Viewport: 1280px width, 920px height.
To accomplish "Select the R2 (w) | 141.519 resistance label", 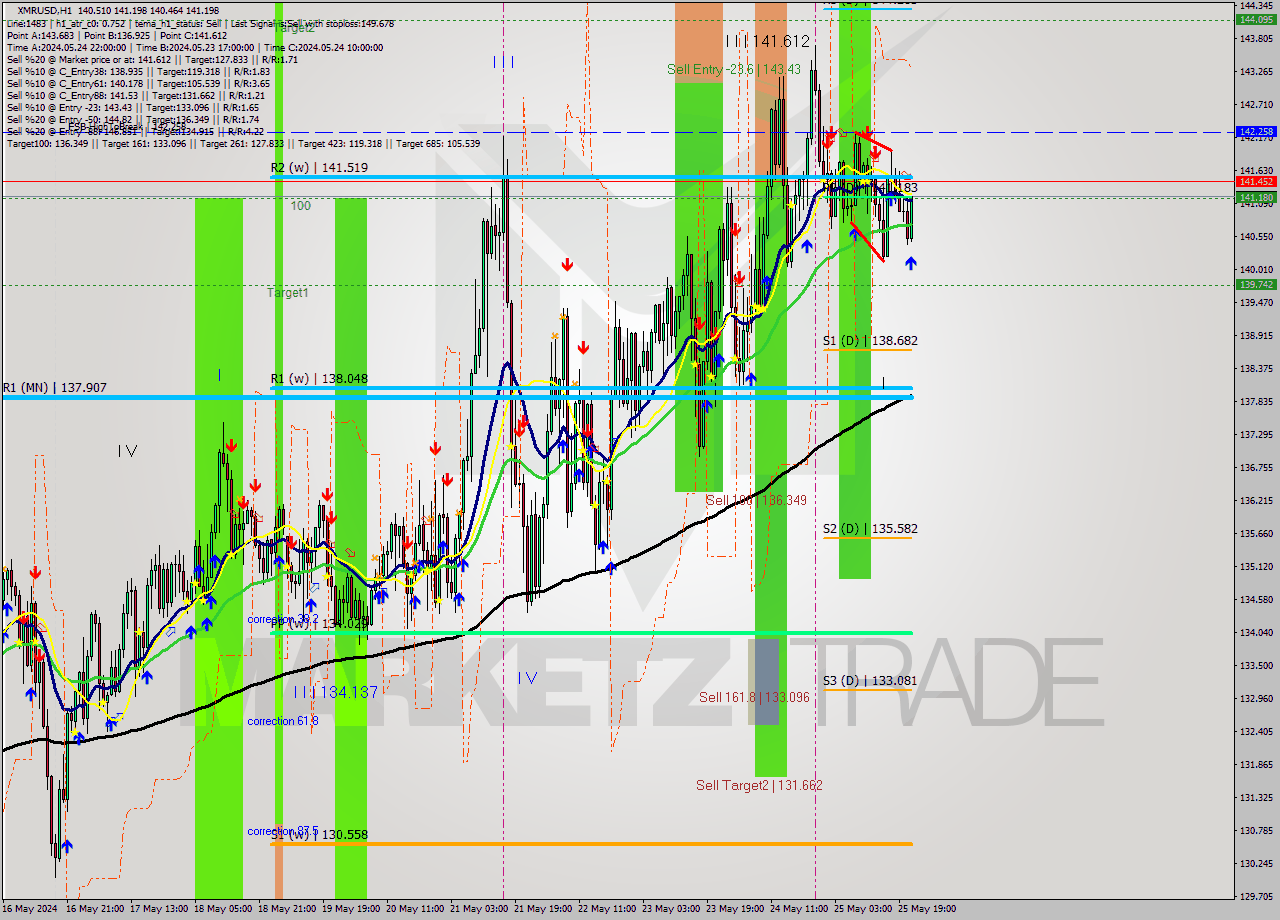I will click(x=319, y=168).
